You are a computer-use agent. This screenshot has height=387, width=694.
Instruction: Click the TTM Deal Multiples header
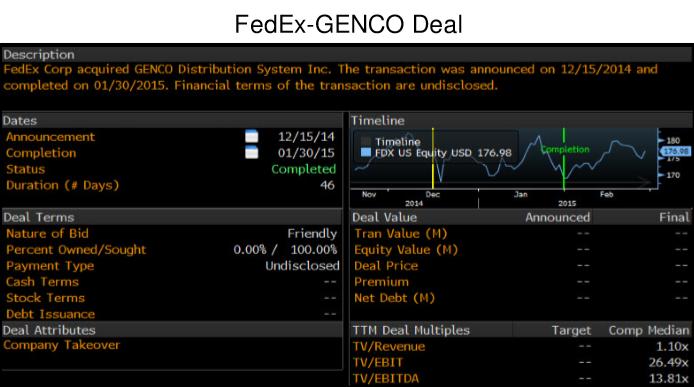coord(411,330)
